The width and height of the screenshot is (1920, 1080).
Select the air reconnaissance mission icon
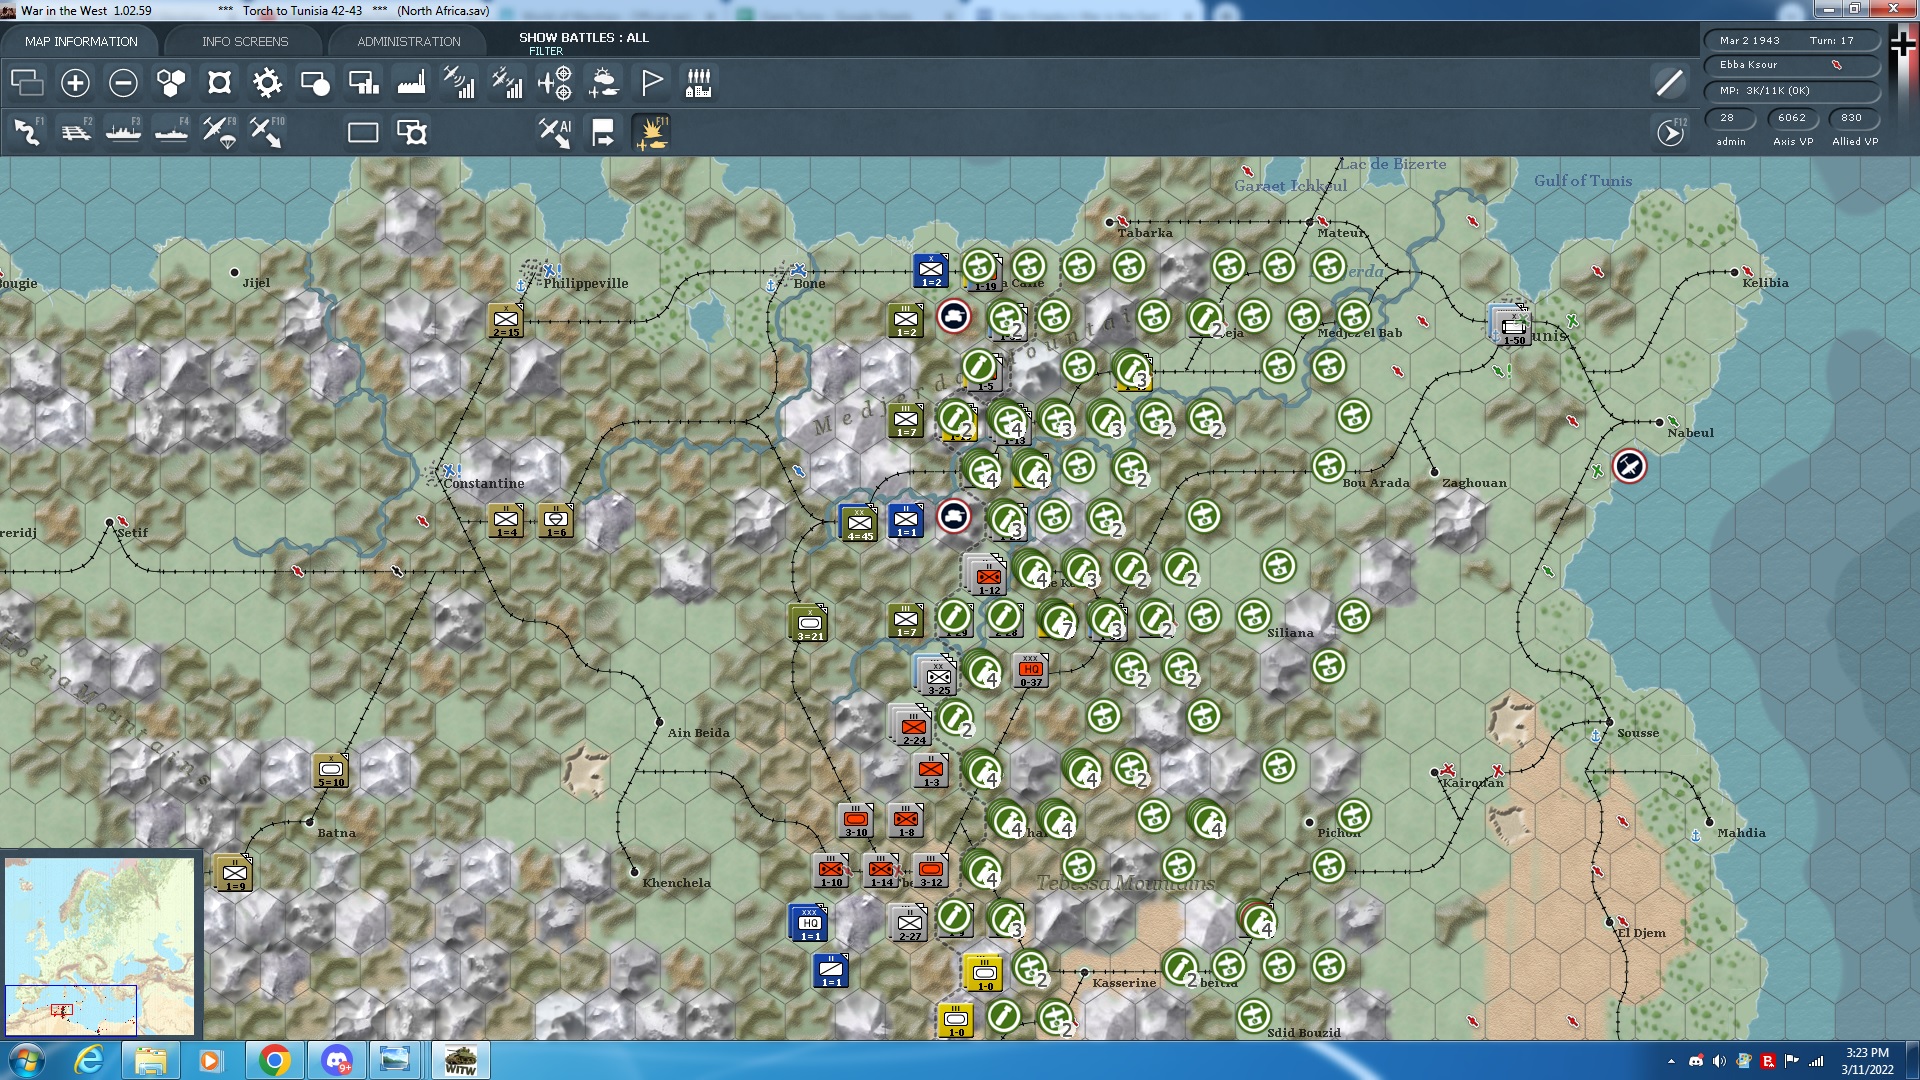click(x=459, y=83)
